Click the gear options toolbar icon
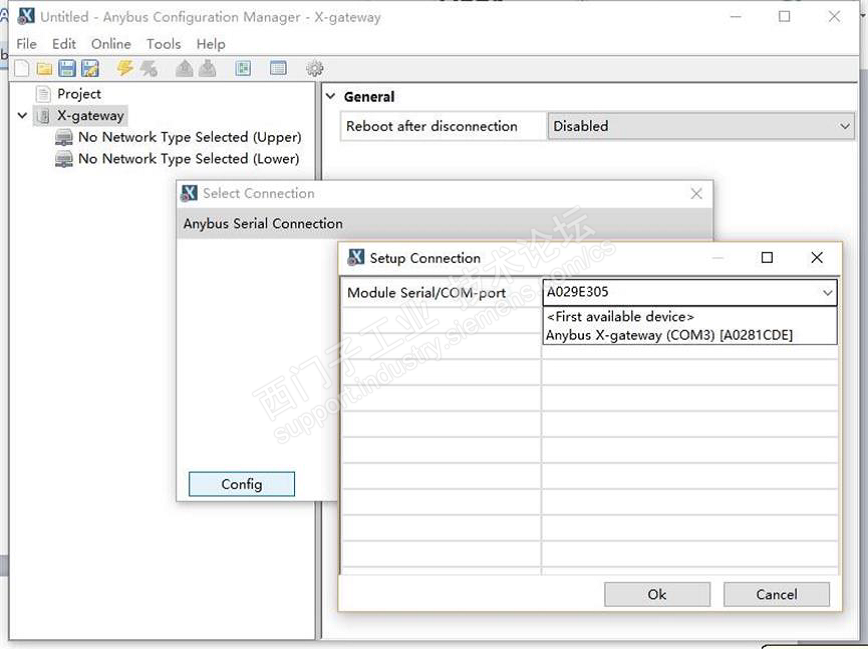 click(x=314, y=68)
